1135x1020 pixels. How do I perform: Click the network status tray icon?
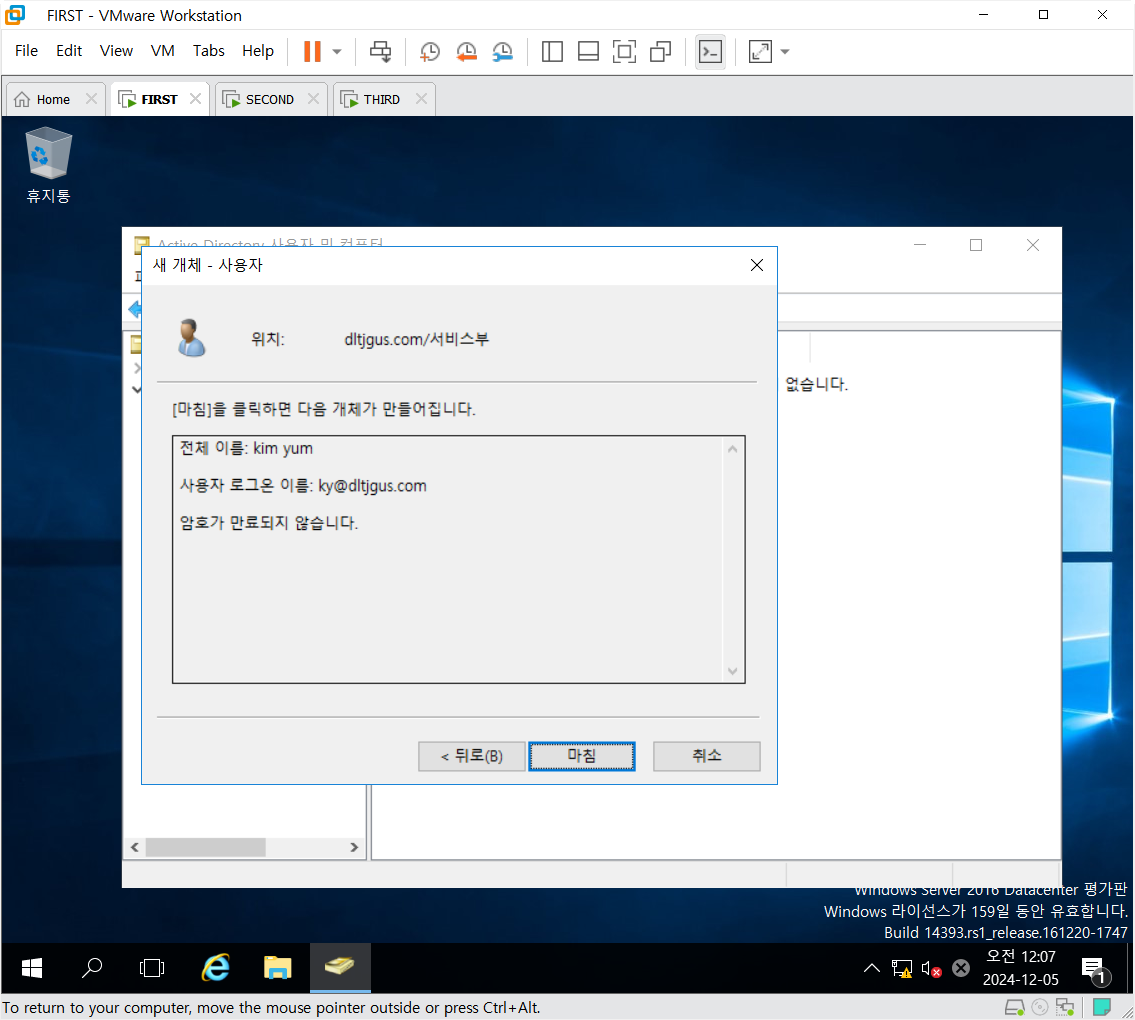(x=902, y=969)
